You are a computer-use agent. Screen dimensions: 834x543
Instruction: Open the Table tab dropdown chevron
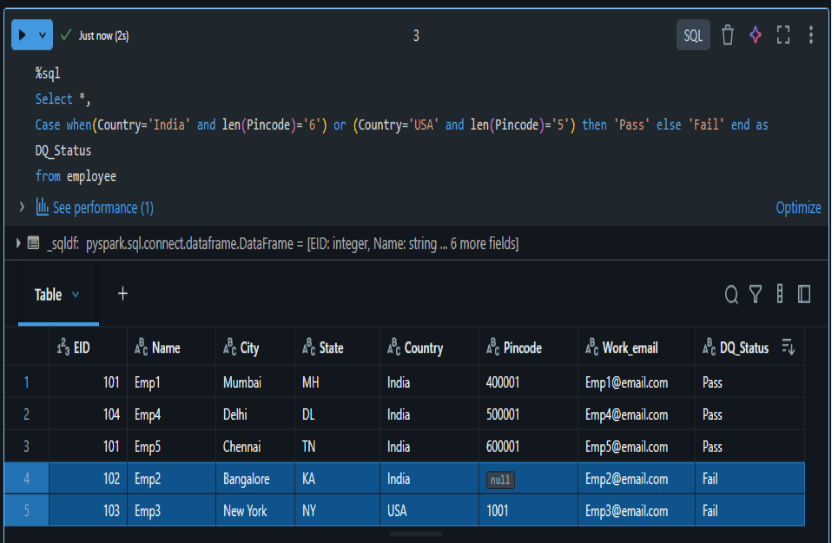pyautogui.click(x=76, y=294)
